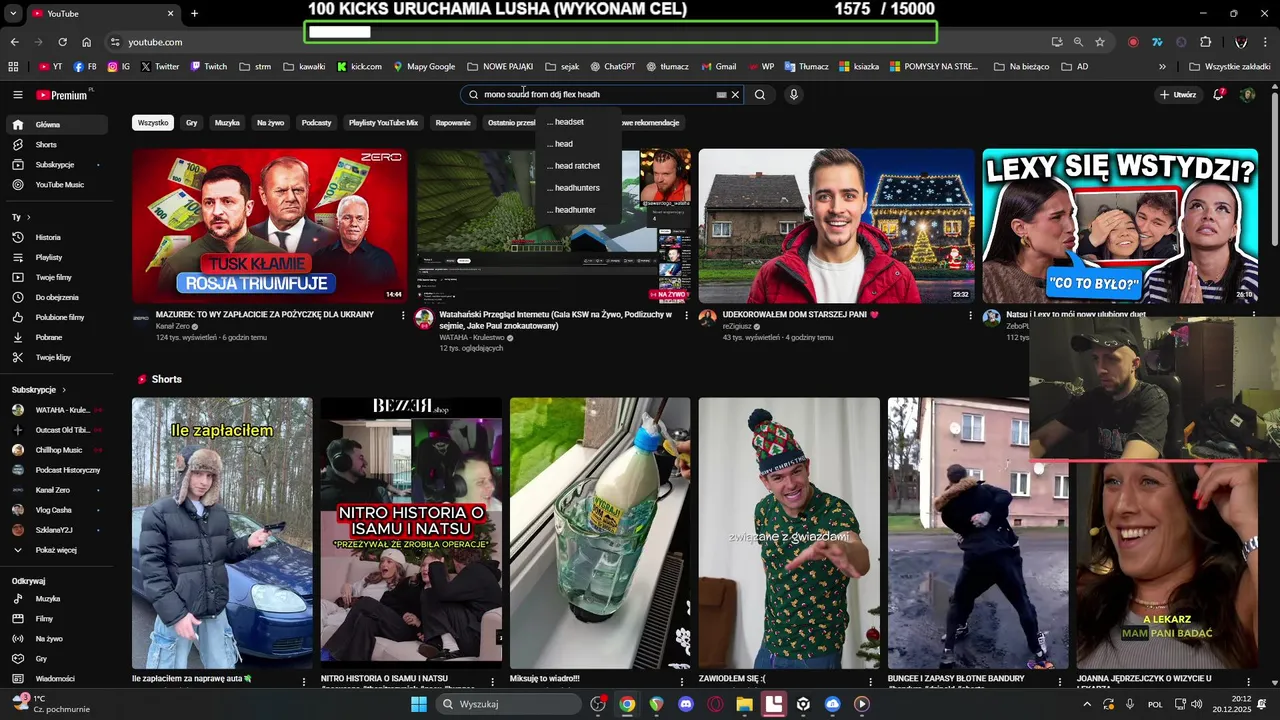Select the Wszystko filter chip

click(x=153, y=123)
